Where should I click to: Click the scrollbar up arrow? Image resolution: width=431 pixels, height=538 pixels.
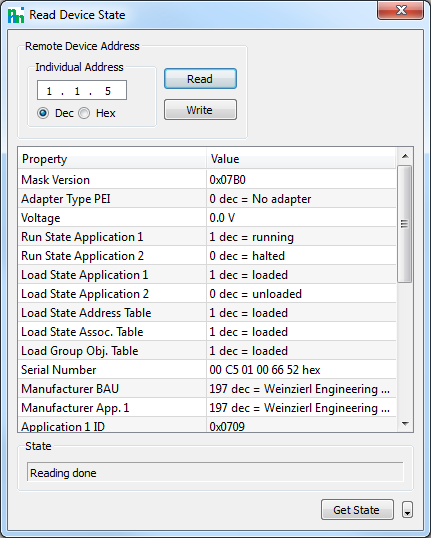point(405,156)
